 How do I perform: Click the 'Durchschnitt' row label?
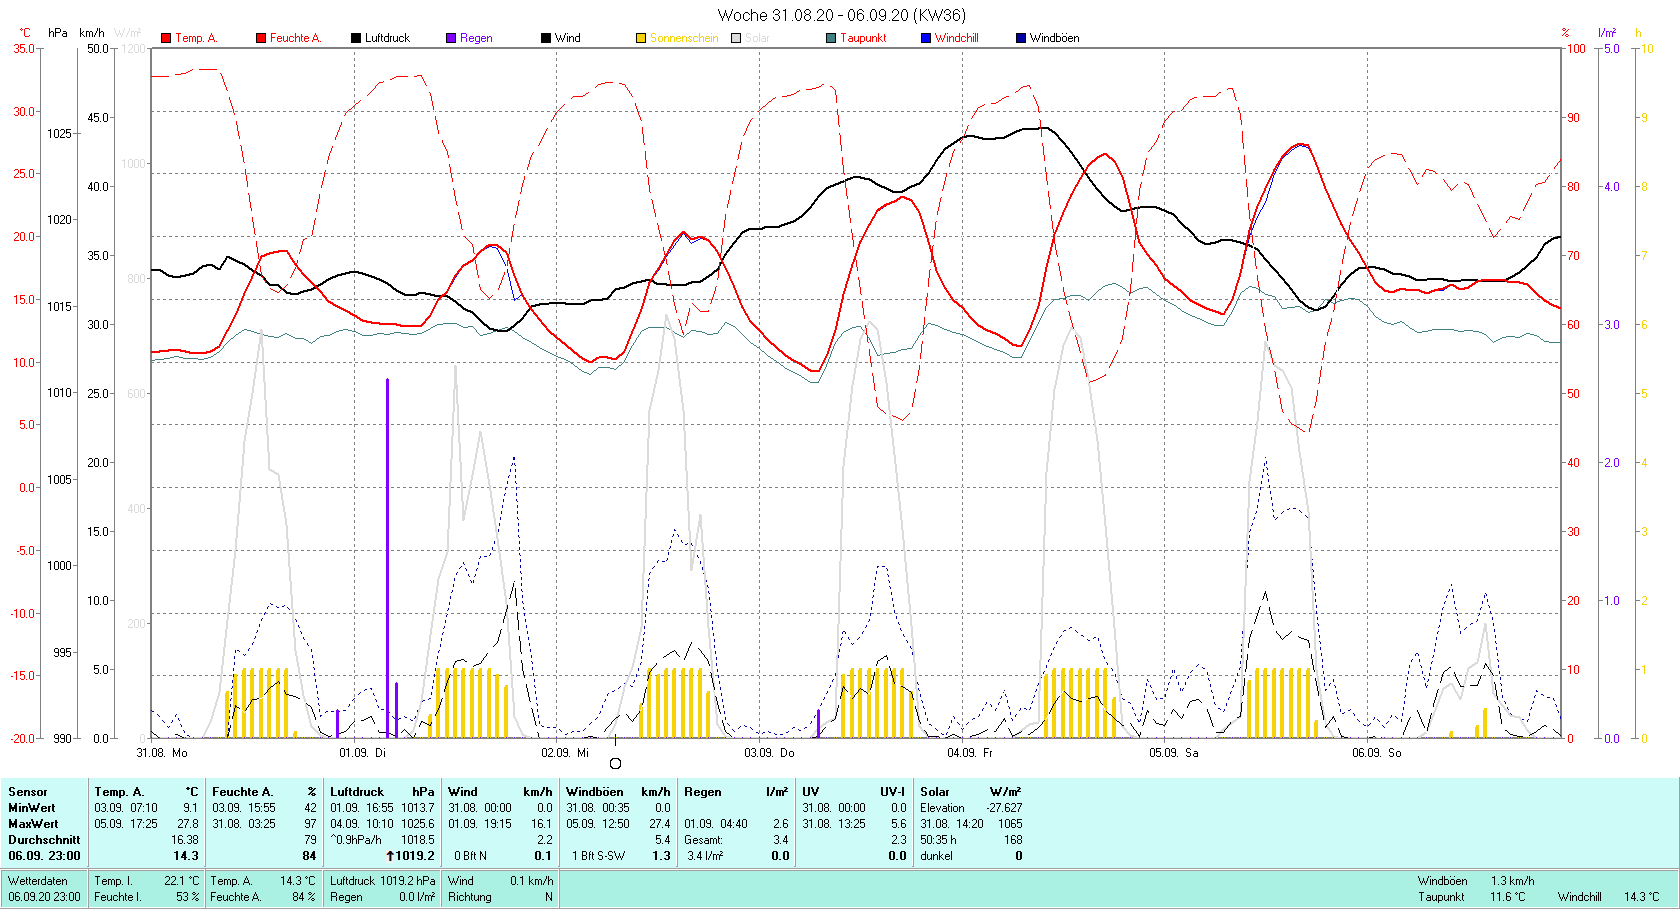click(x=44, y=840)
